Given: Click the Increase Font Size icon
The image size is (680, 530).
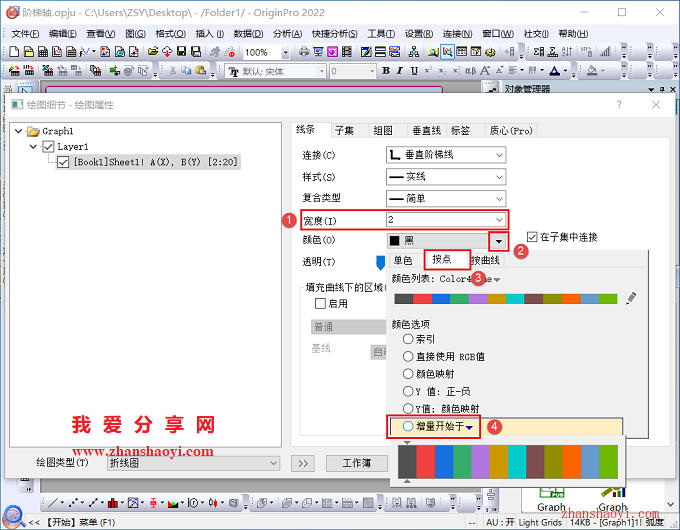Looking at the screenshot, I should pos(485,71).
